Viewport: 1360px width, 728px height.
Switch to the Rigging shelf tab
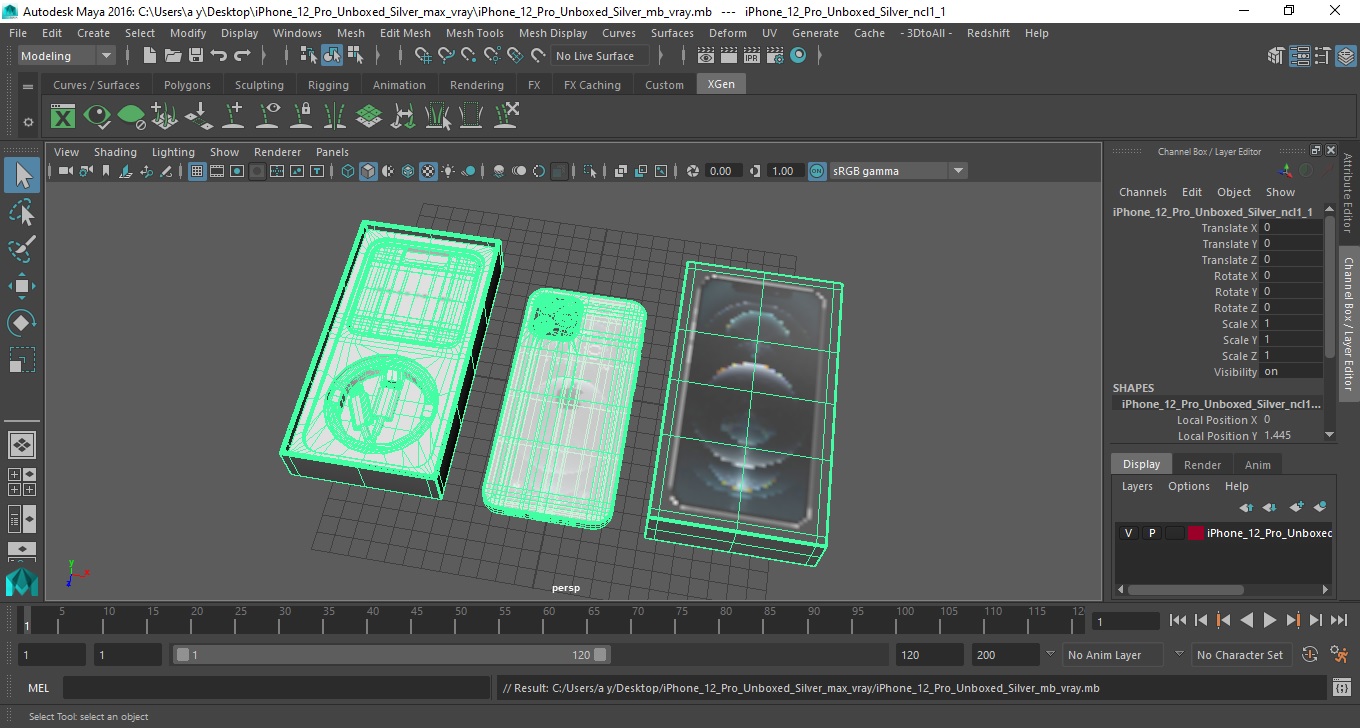click(328, 85)
